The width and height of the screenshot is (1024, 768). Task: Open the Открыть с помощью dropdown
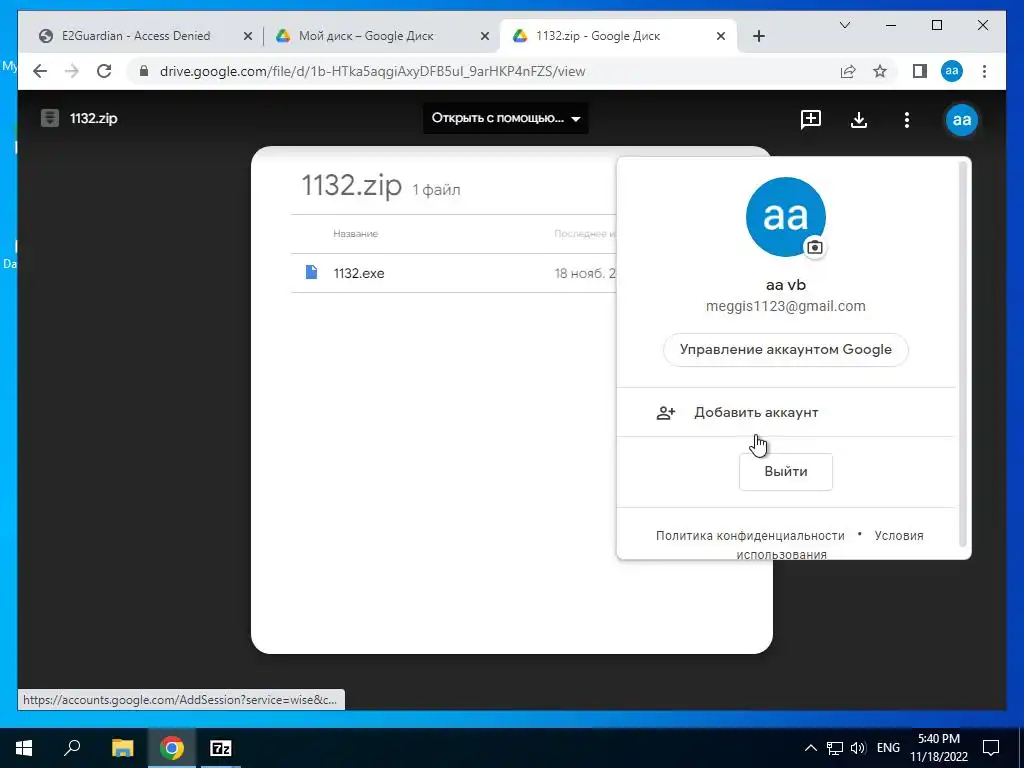tap(505, 118)
